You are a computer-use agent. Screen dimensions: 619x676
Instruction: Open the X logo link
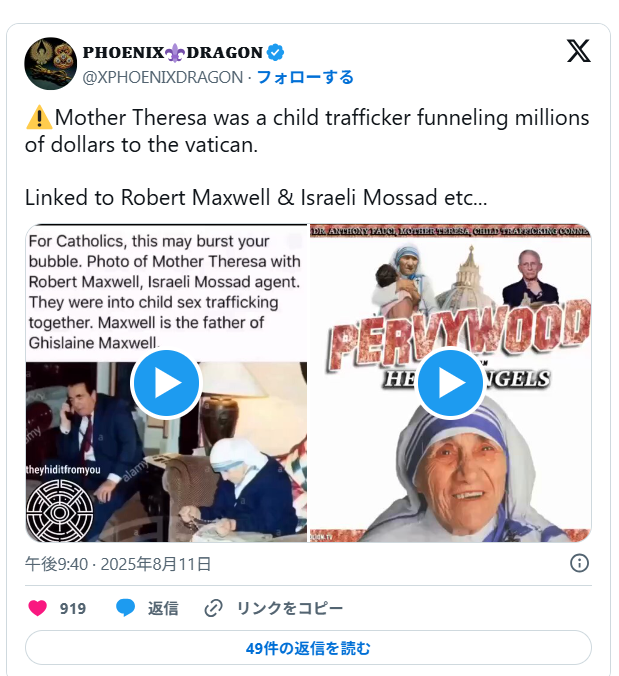pos(578,51)
